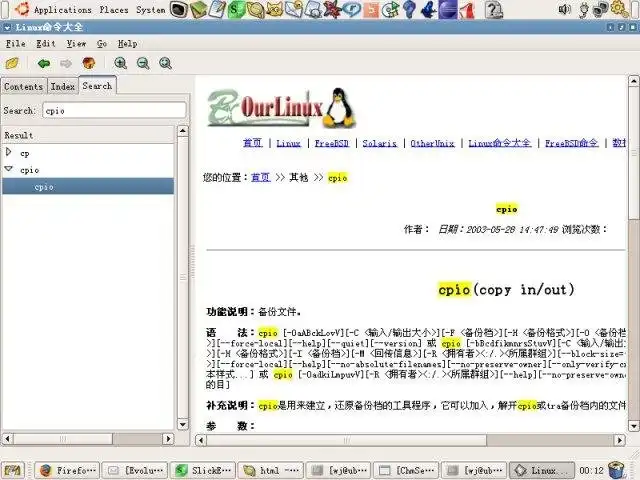Open the View menu

(x=76, y=43)
